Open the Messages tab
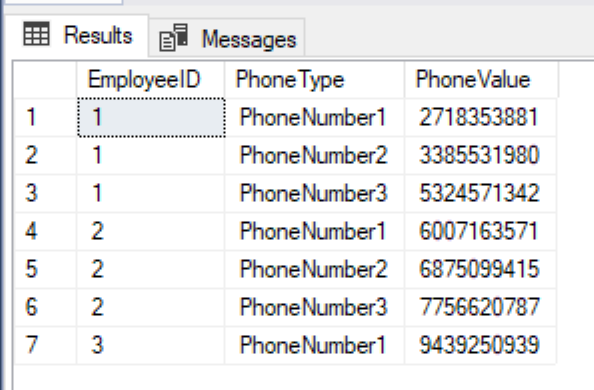This screenshot has width=594, height=390. 227,38
